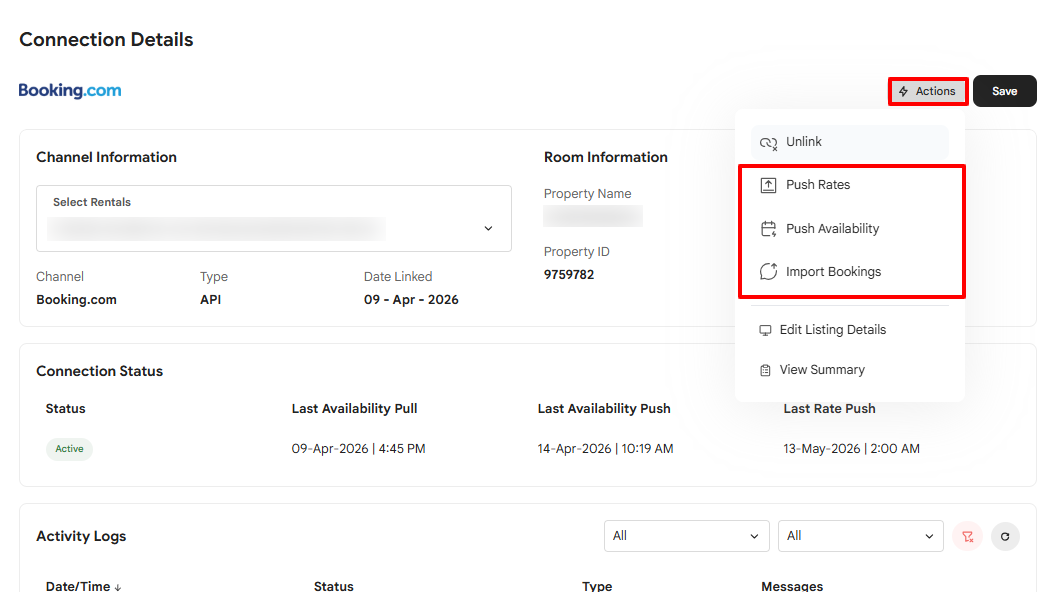Click Last Availability Push timestamp 14-Apr-2026
Screen dimensions: 1064x592
(x=605, y=449)
